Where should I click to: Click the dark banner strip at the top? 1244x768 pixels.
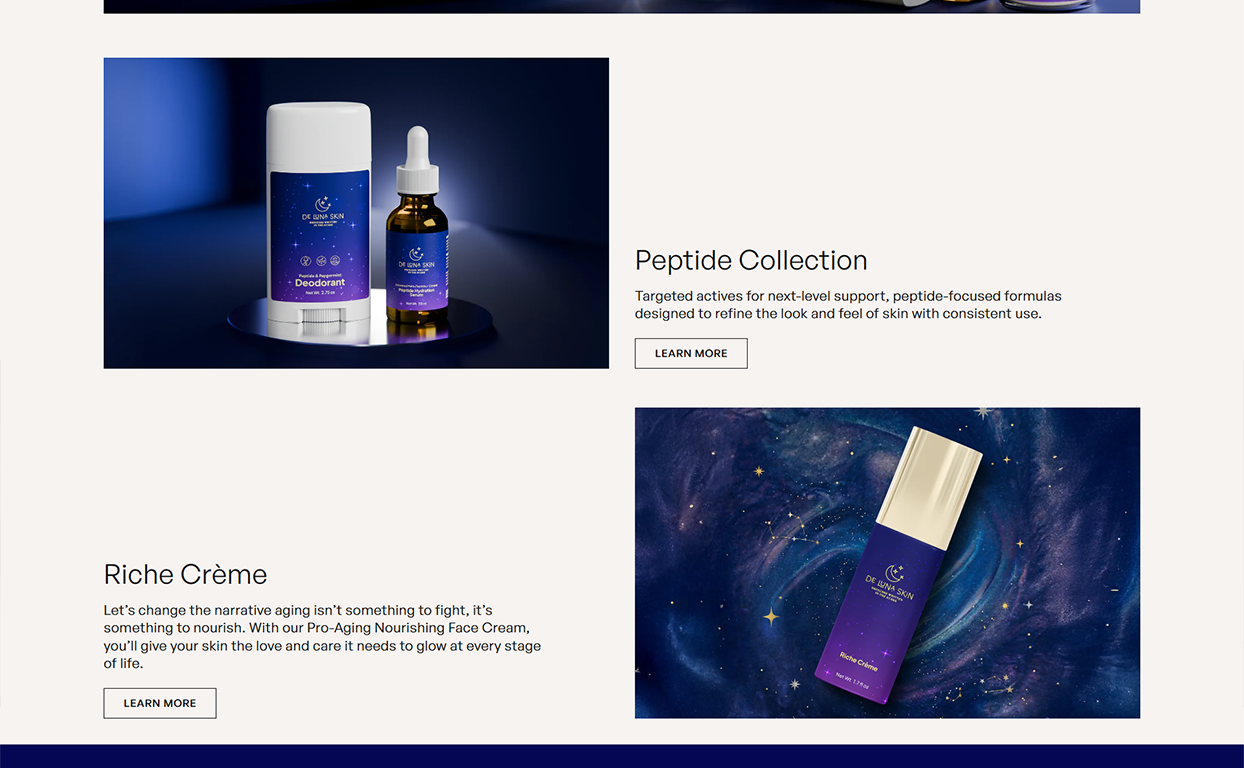click(622, 6)
